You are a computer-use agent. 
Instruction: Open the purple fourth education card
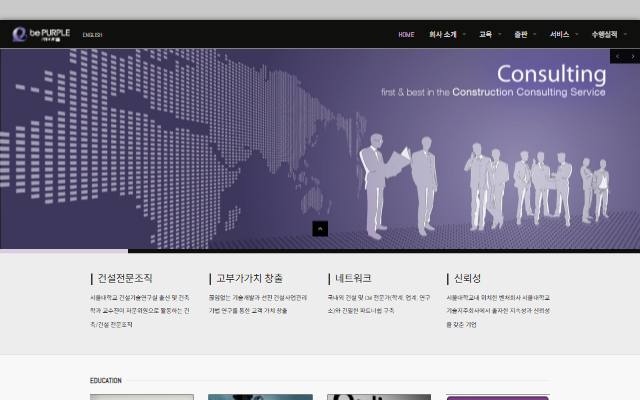coord(498,397)
